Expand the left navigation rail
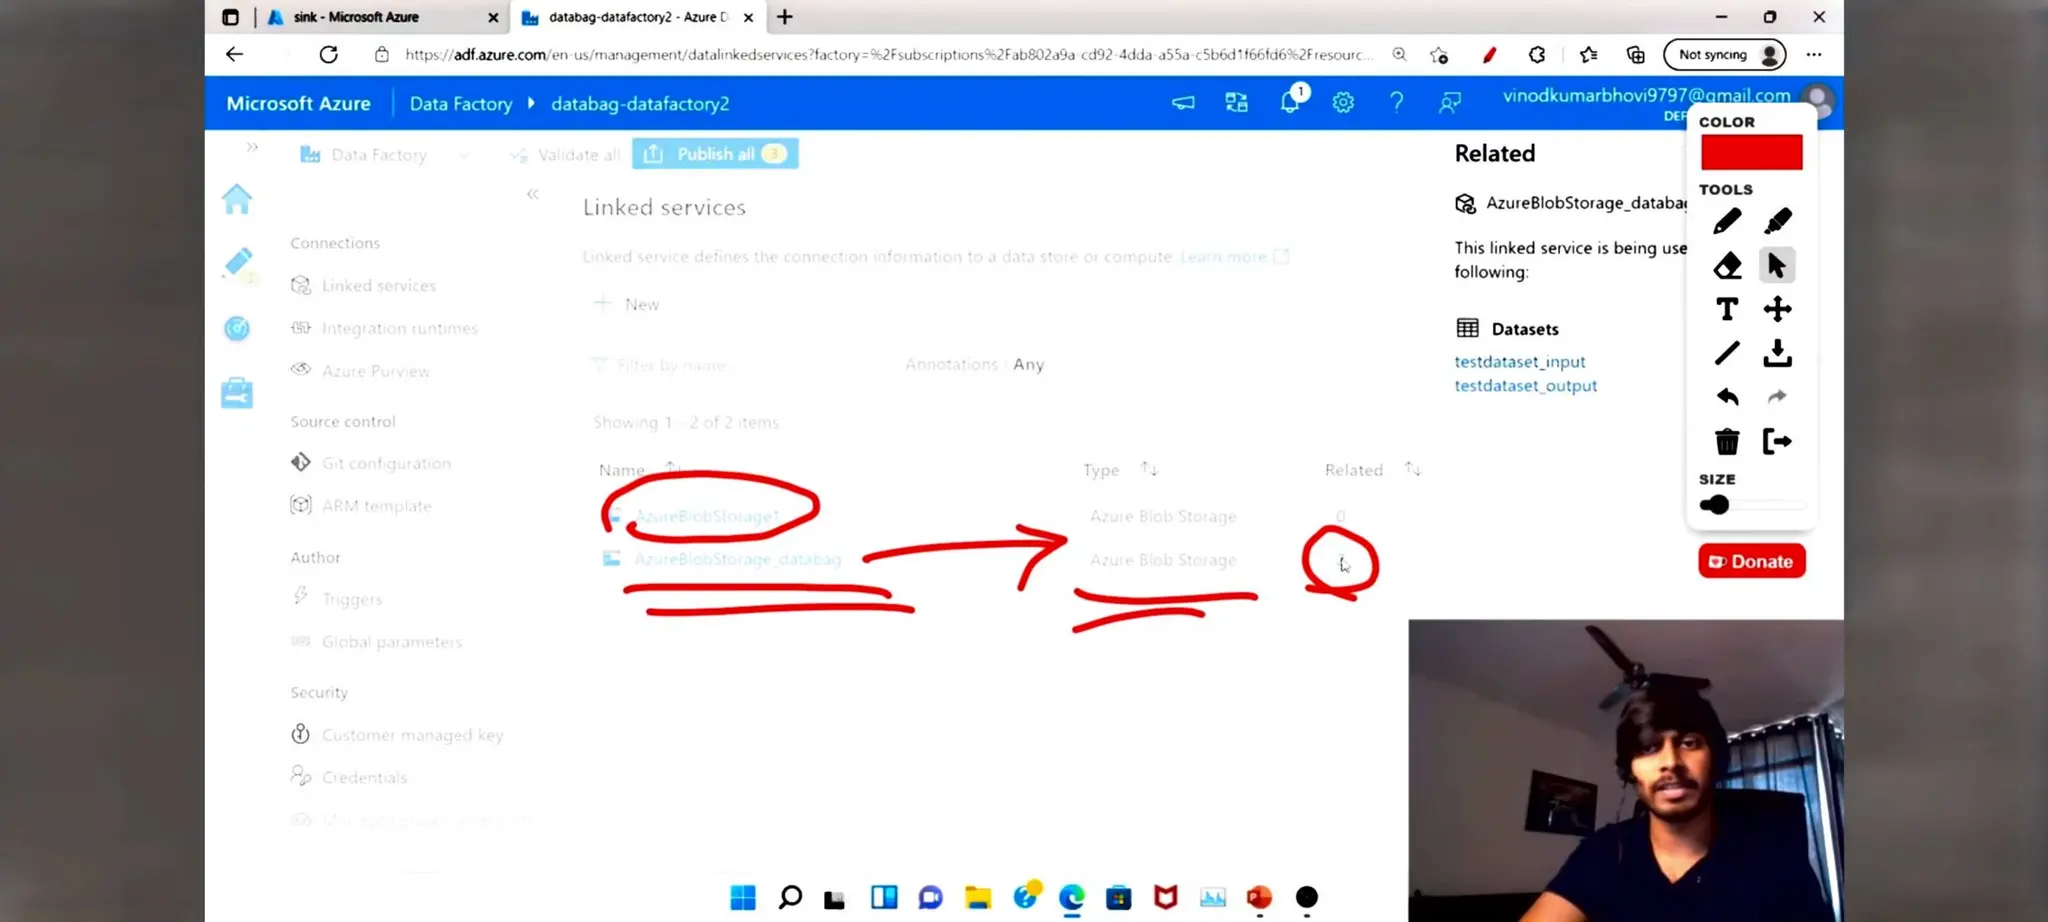The height and width of the screenshot is (922, 2048). (252, 147)
